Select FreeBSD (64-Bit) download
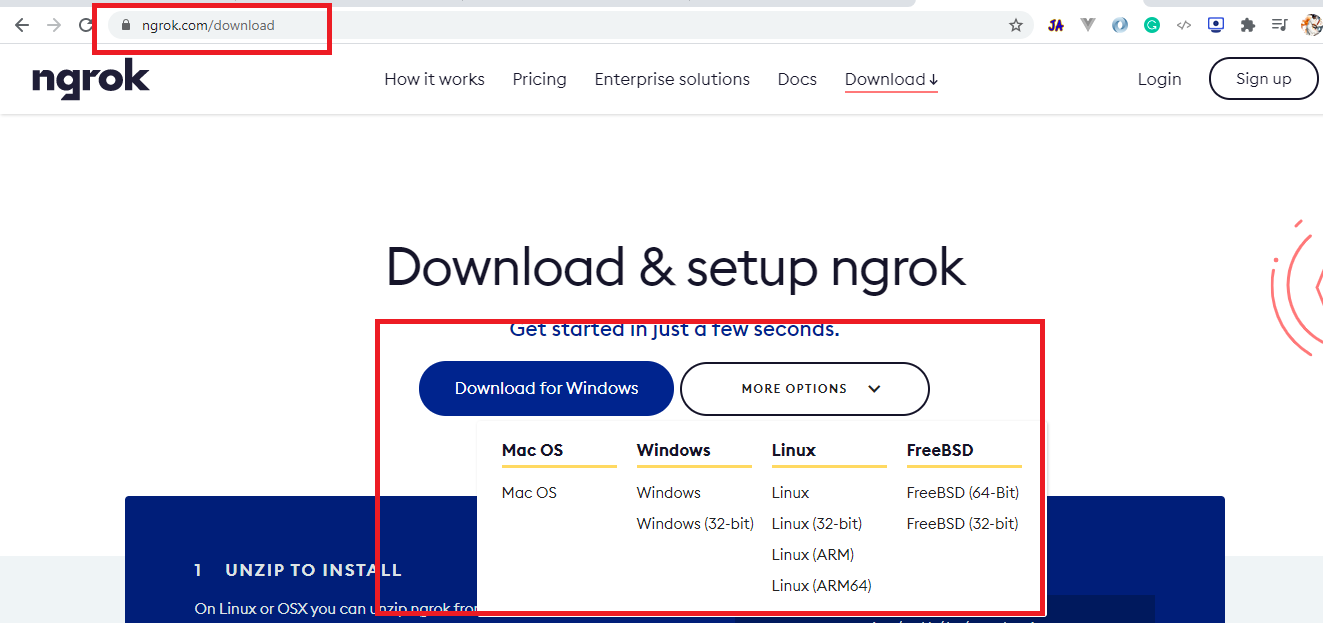Screen dimensions: 1323x623 pyautogui.click(x=963, y=492)
